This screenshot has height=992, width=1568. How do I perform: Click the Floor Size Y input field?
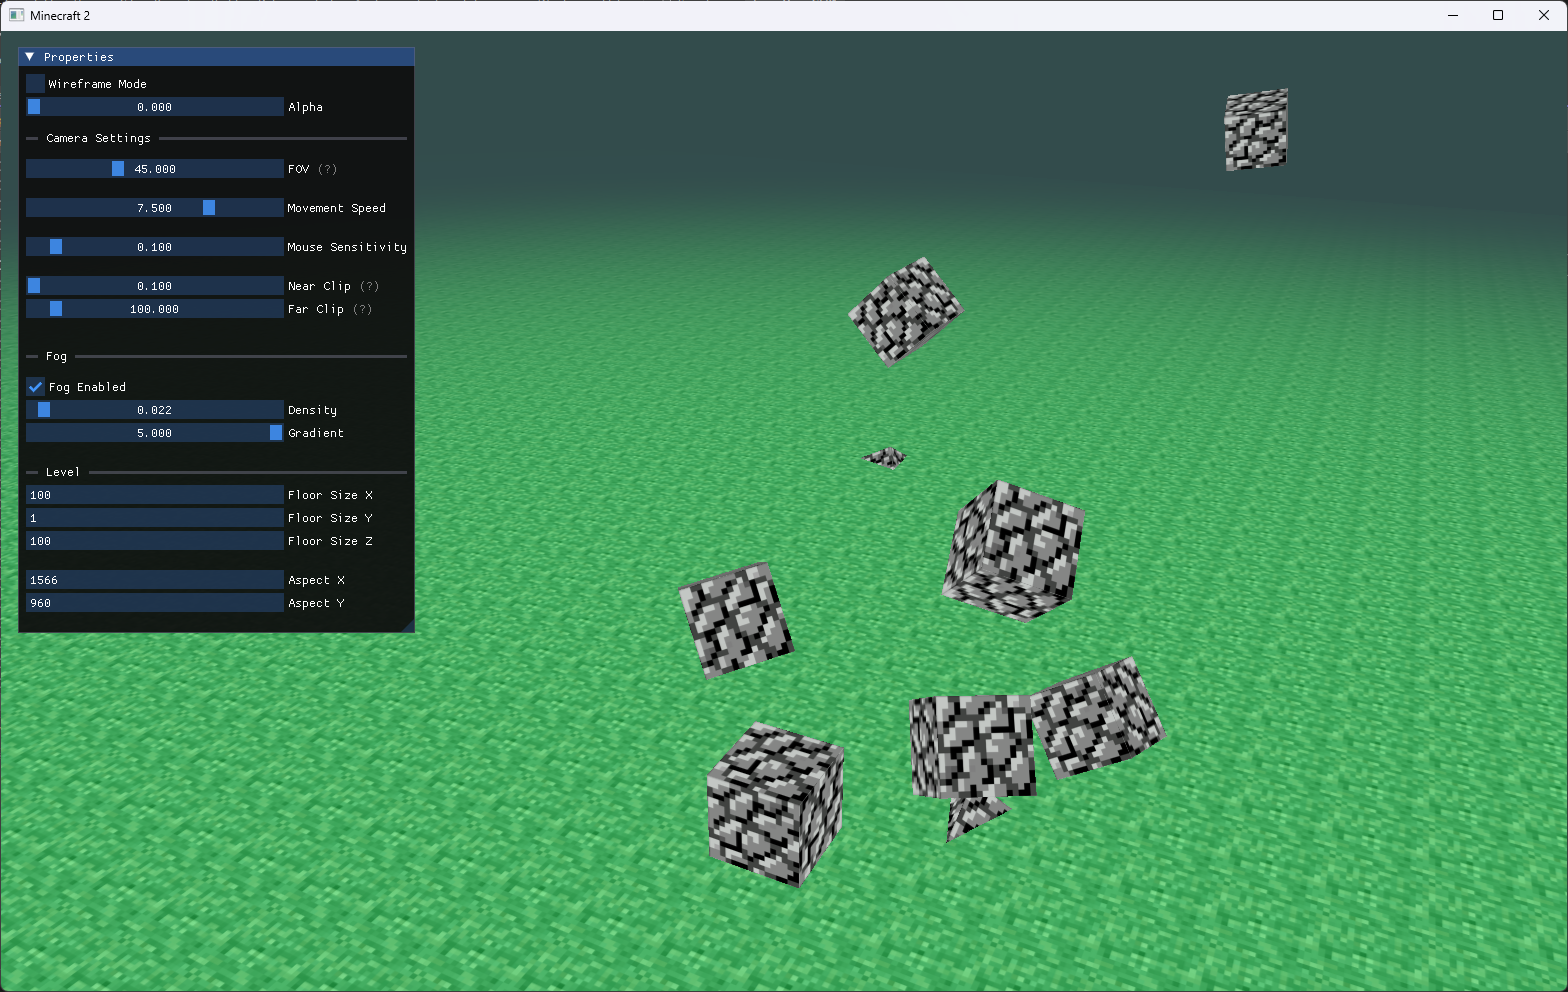pyautogui.click(x=155, y=518)
